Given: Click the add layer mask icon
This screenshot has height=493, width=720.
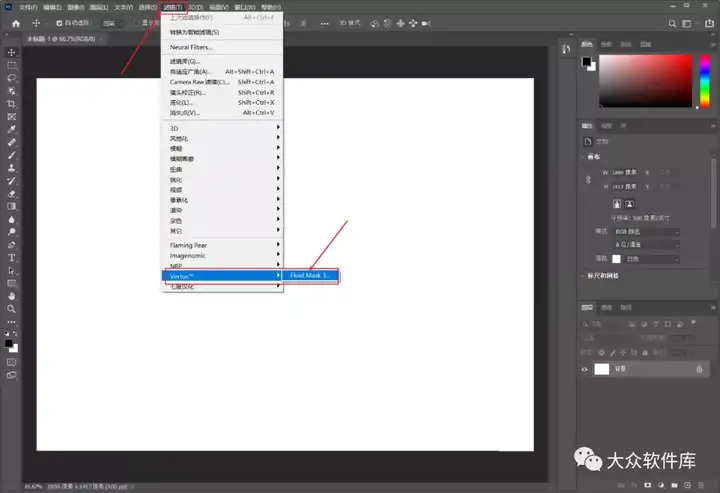Looking at the screenshot, I should pos(647,485).
